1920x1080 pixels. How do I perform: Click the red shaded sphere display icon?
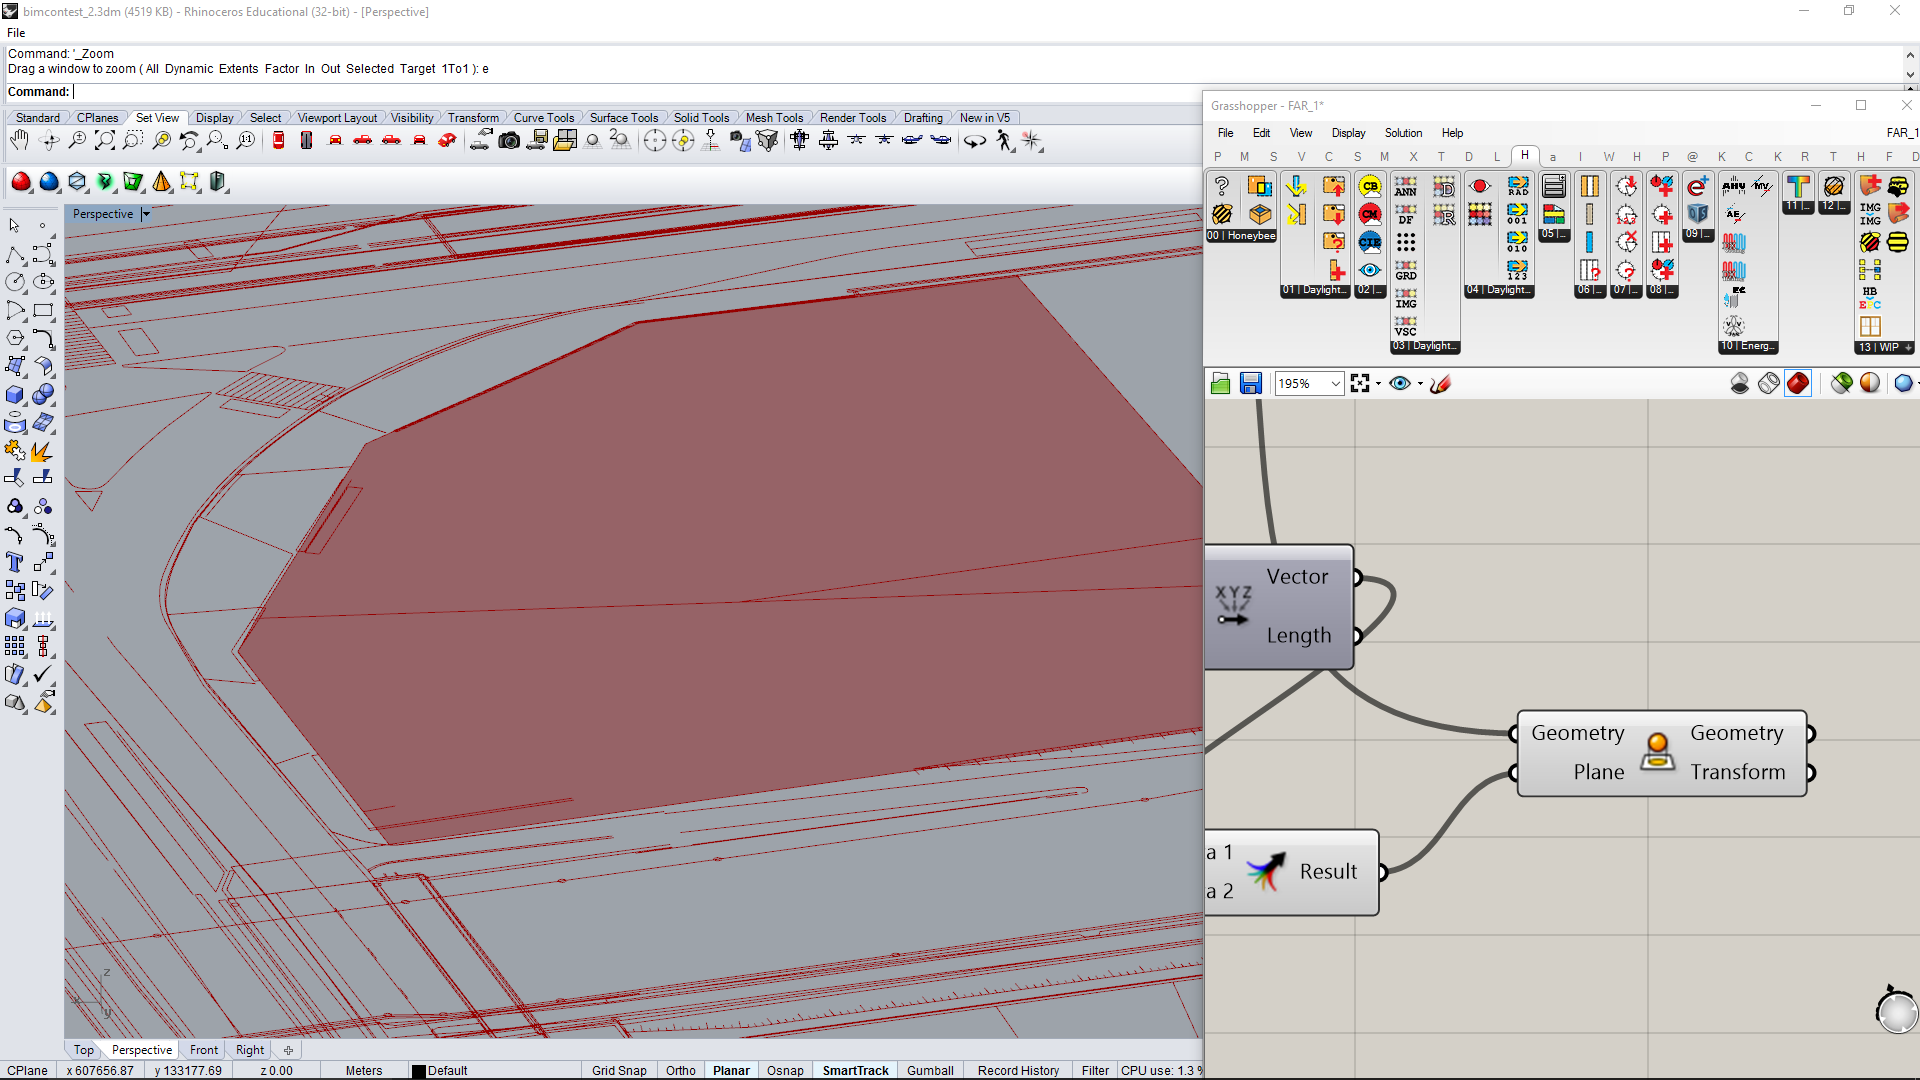pyautogui.click(x=21, y=182)
